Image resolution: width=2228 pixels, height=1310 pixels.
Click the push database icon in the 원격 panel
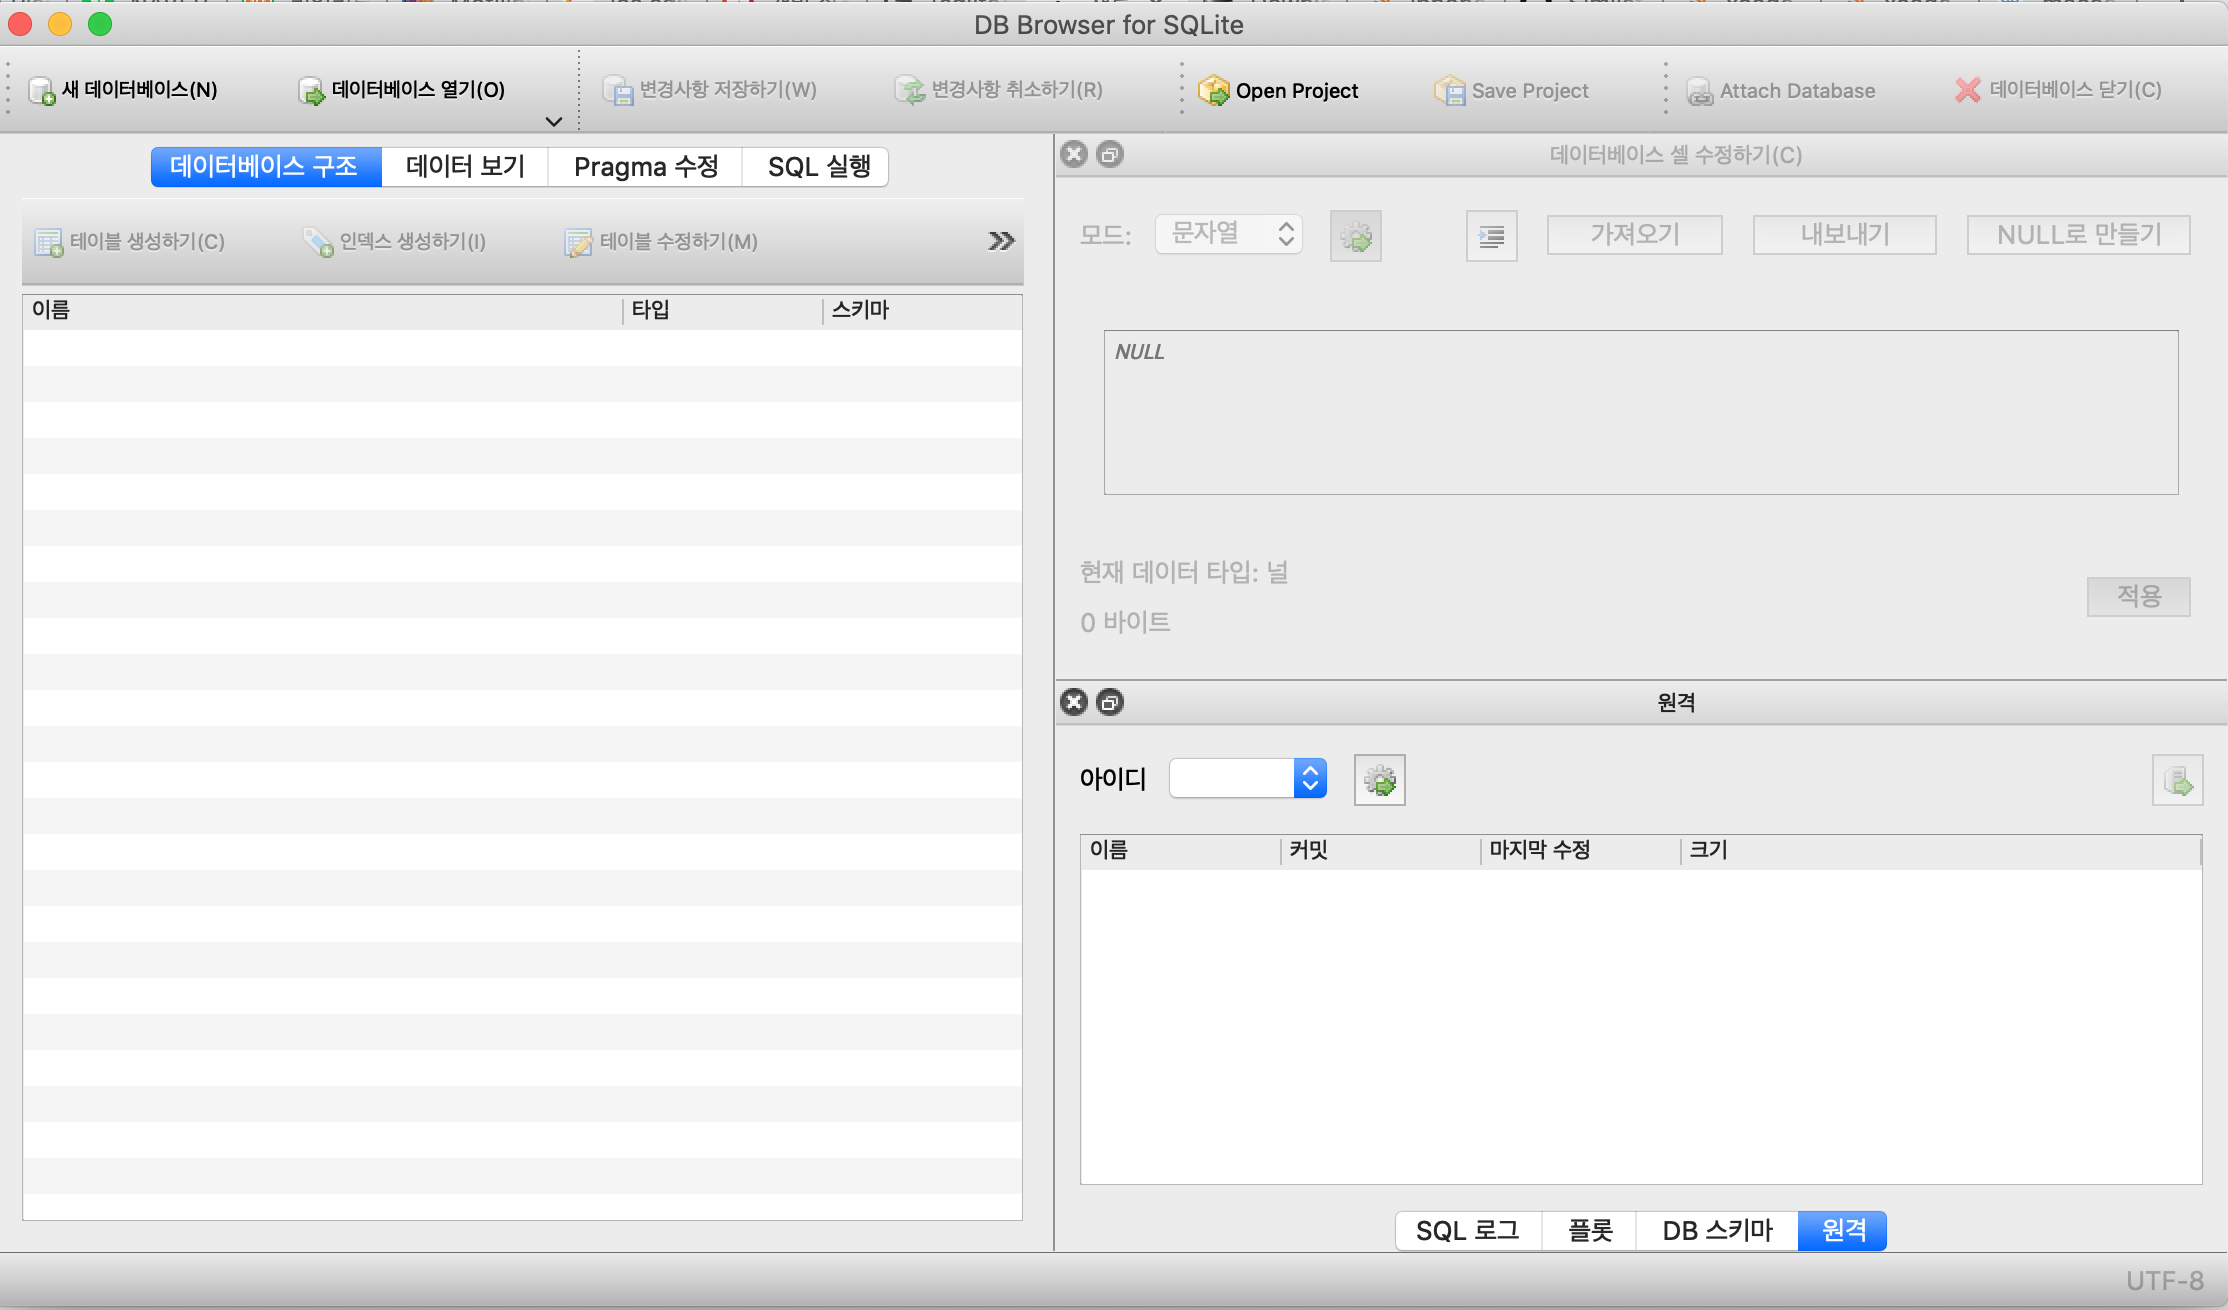pyautogui.click(x=2177, y=780)
